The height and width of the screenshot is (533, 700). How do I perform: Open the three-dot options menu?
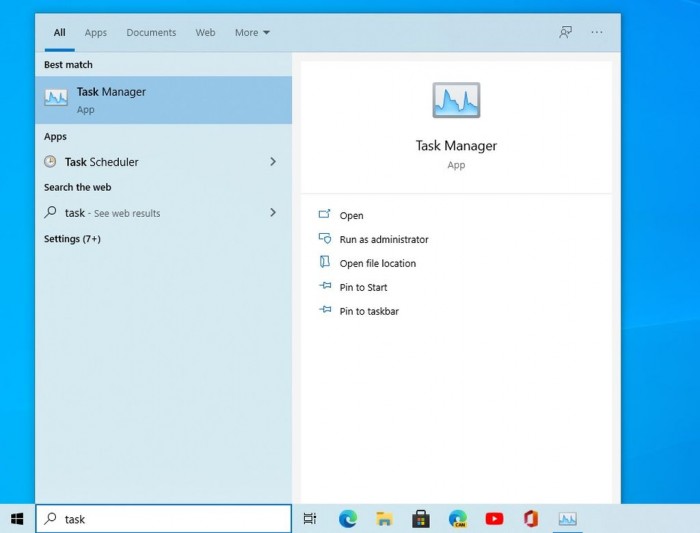point(597,32)
